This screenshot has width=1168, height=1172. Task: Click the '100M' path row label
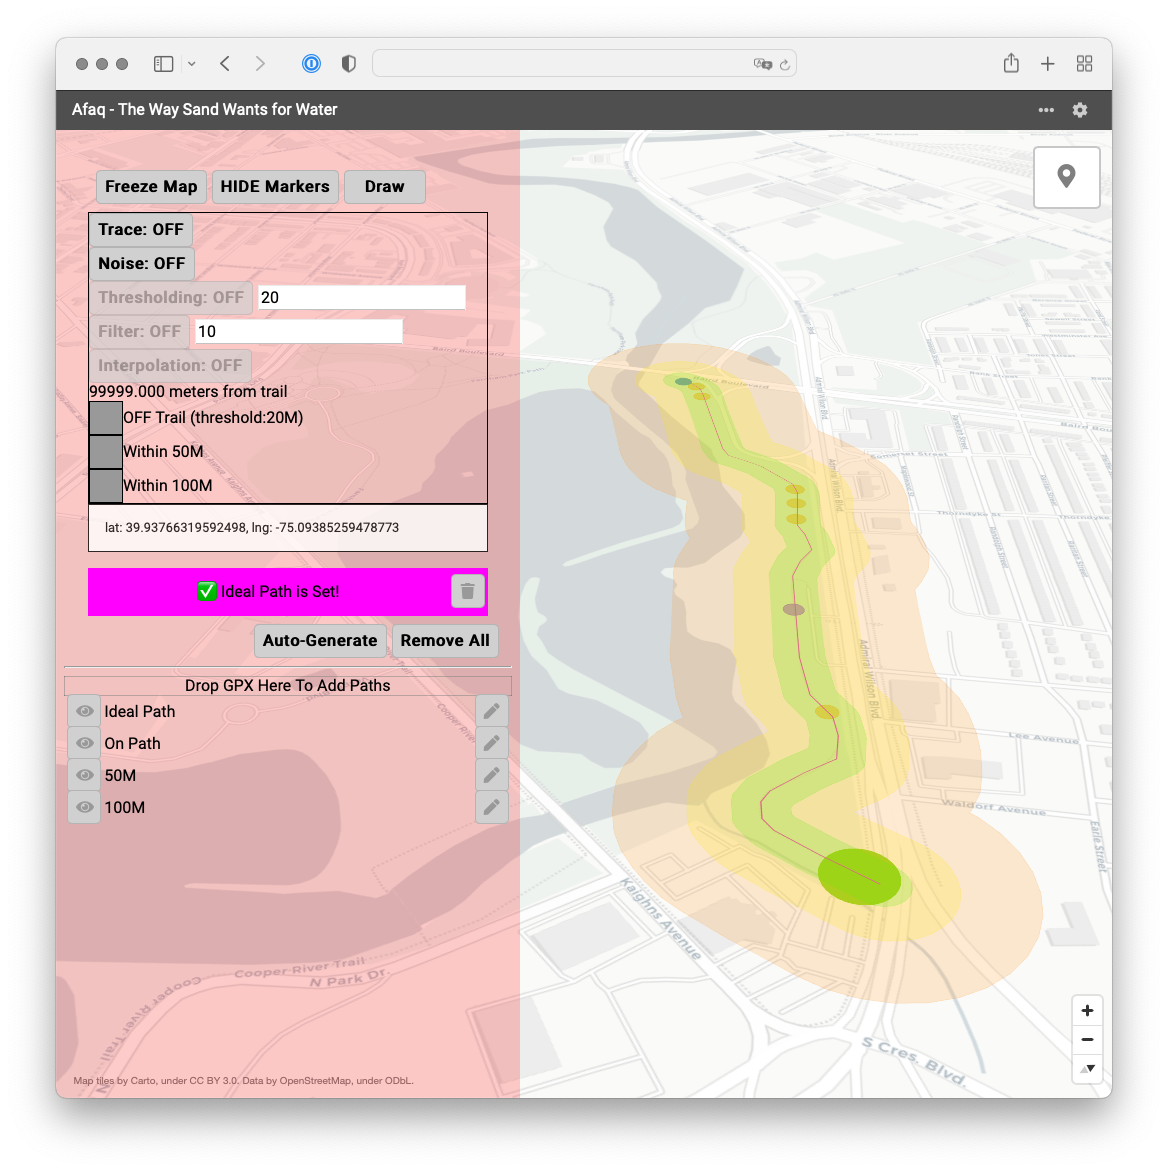tap(125, 808)
